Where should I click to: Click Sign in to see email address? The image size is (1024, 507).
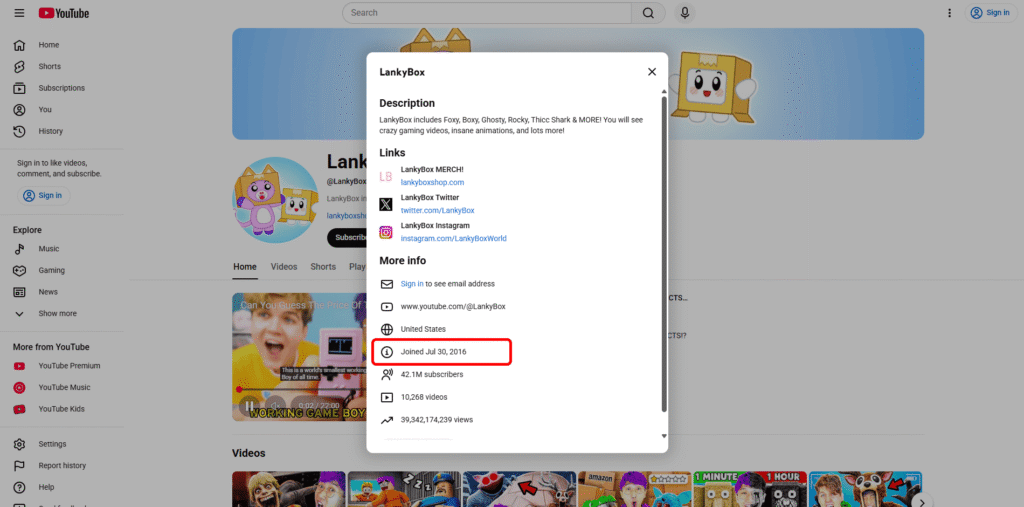(x=412, y=284)
